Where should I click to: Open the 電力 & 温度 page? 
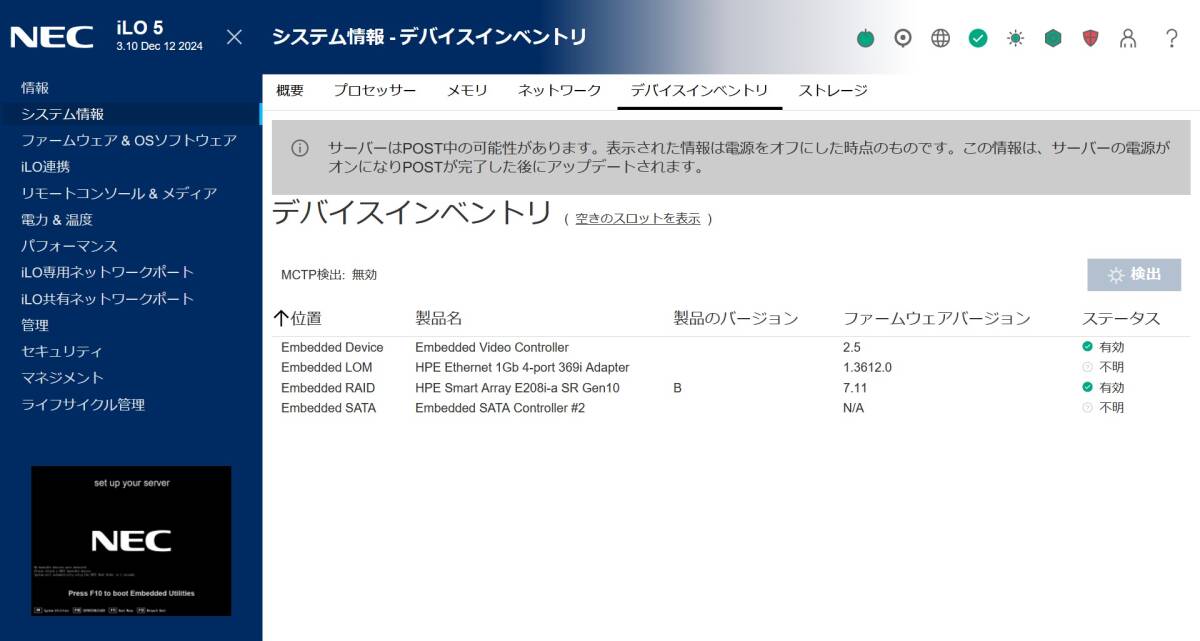point(59,219)
